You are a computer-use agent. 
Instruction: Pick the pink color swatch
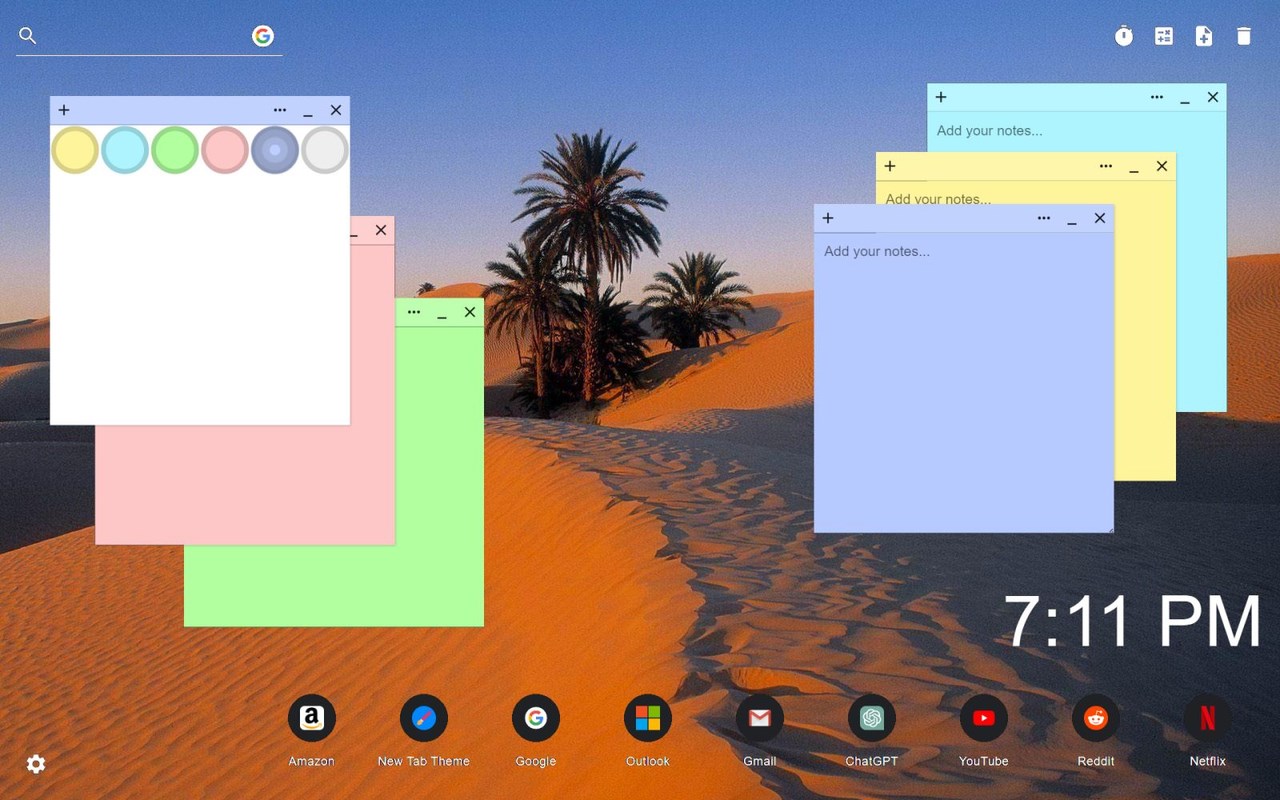pyautogui.click(x=225, y=150)
